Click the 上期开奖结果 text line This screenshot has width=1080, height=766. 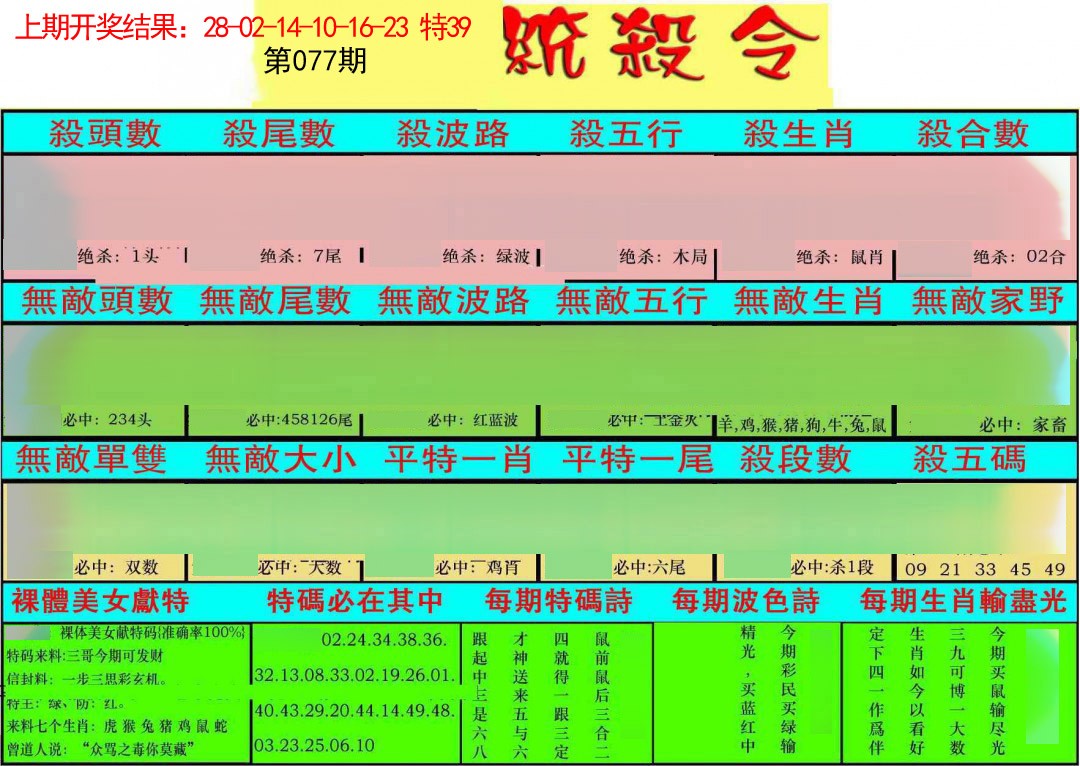pyautogui.click(x=243, y=28)
